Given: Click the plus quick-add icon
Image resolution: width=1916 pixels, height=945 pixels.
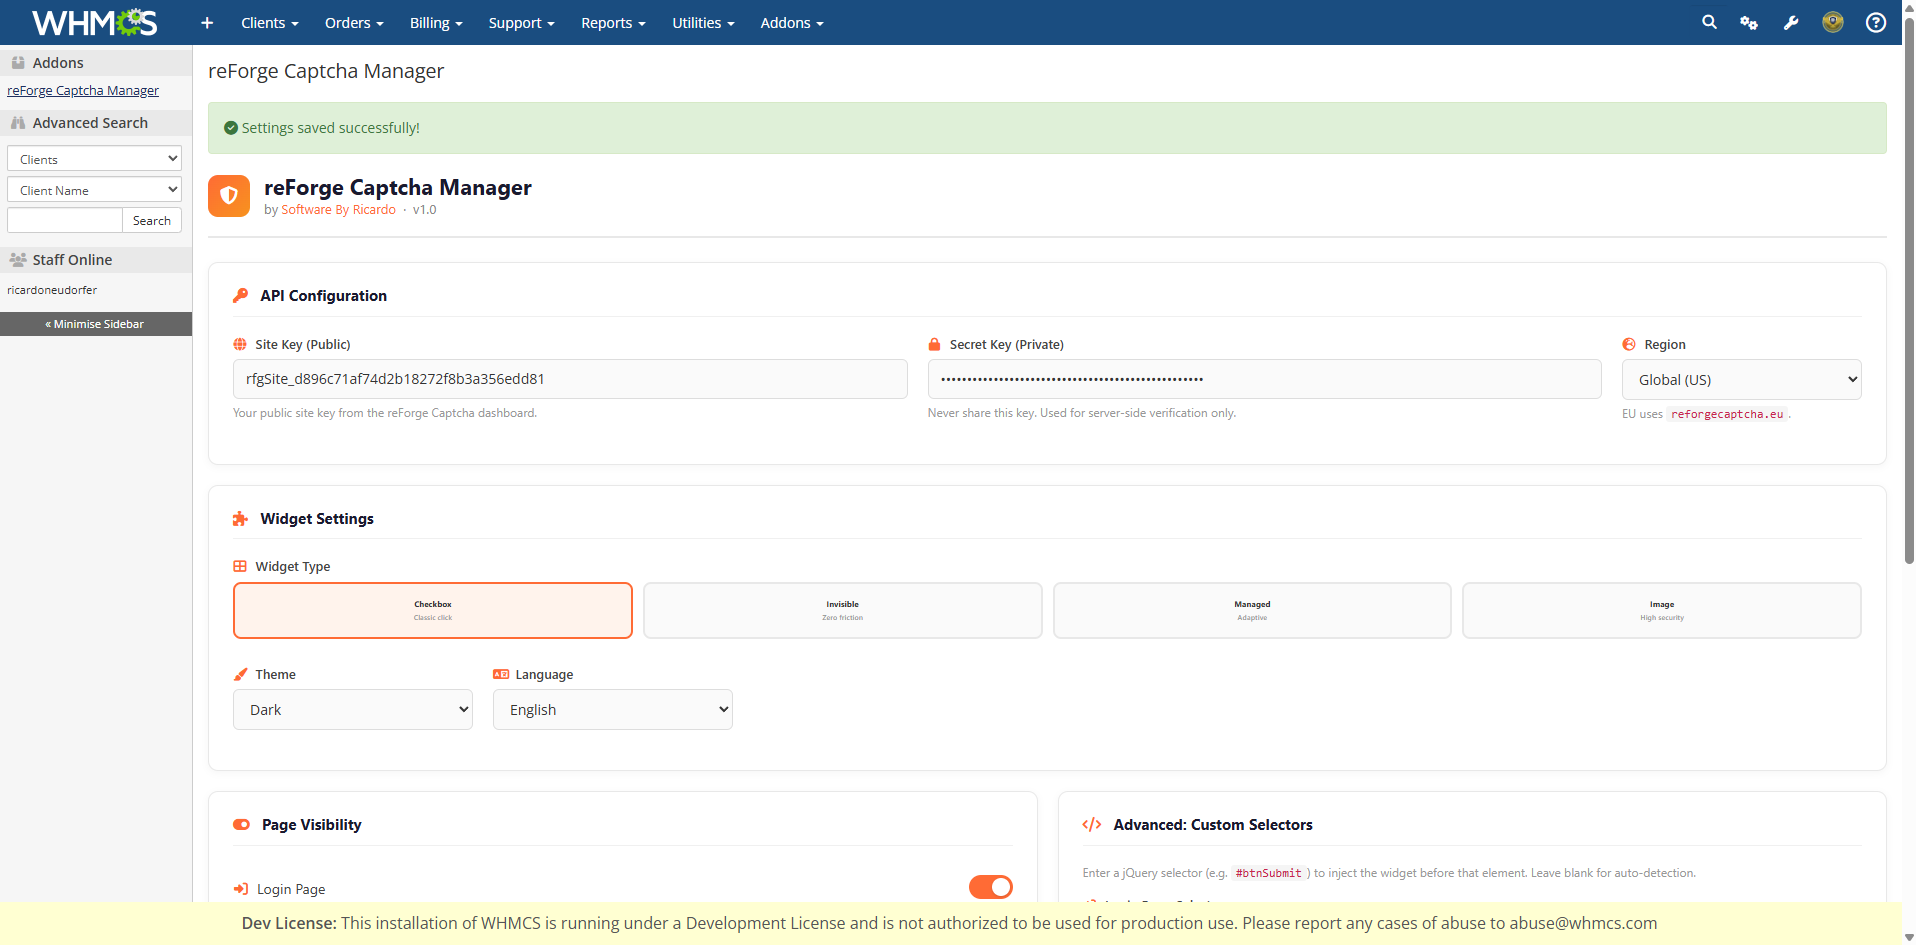Looking at the screenshot, I should [207, 23].
